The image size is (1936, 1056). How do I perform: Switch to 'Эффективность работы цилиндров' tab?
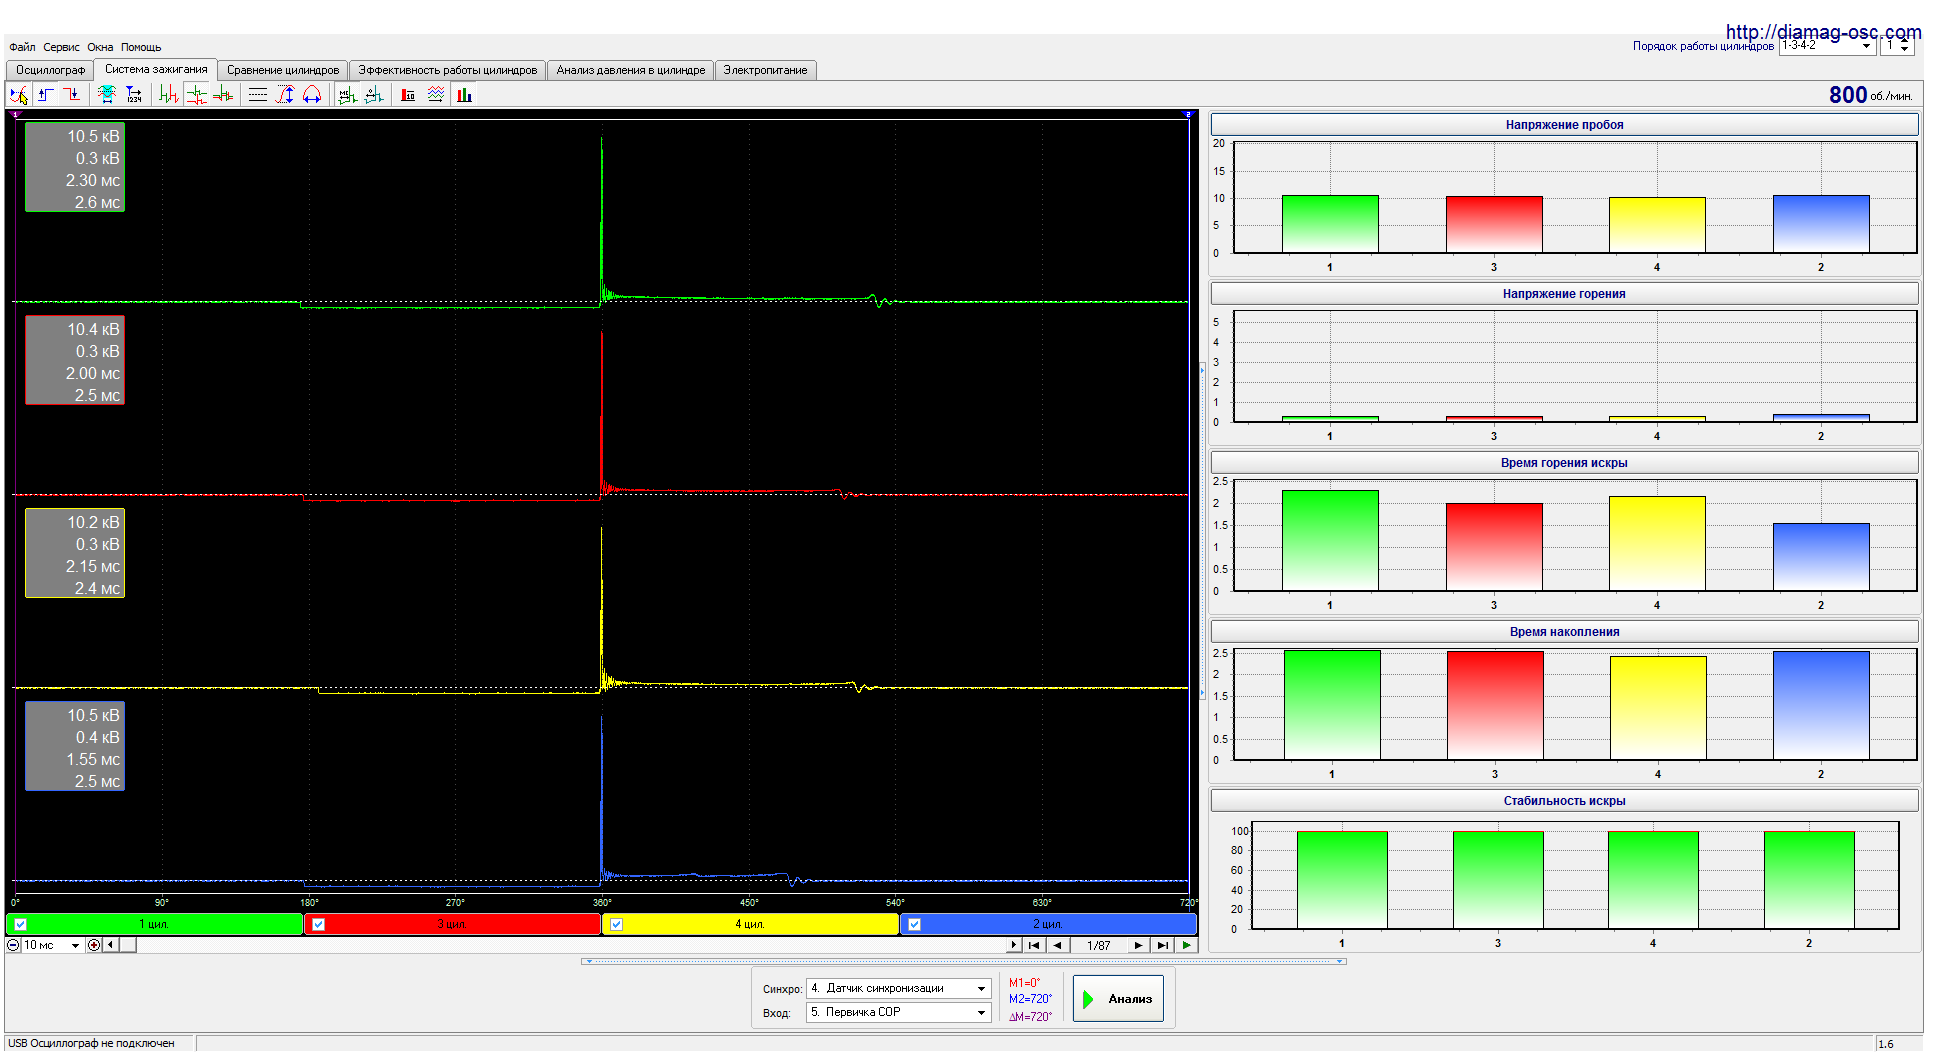pos(448,70)
